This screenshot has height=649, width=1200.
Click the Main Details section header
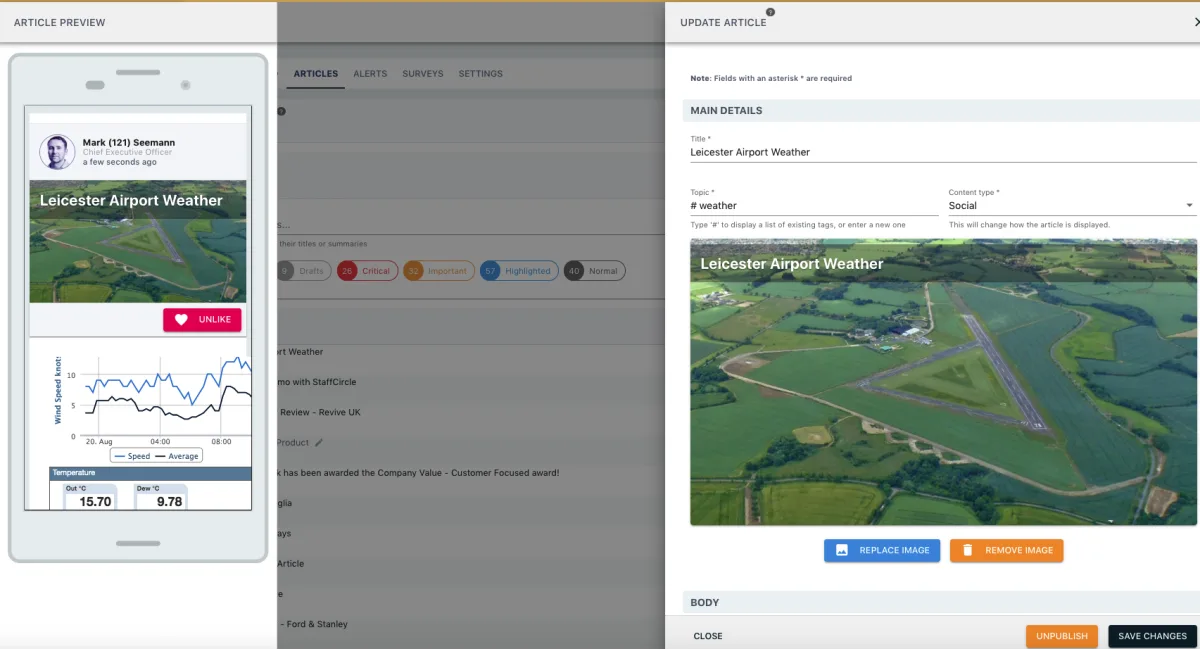click(x=943, y=110)
